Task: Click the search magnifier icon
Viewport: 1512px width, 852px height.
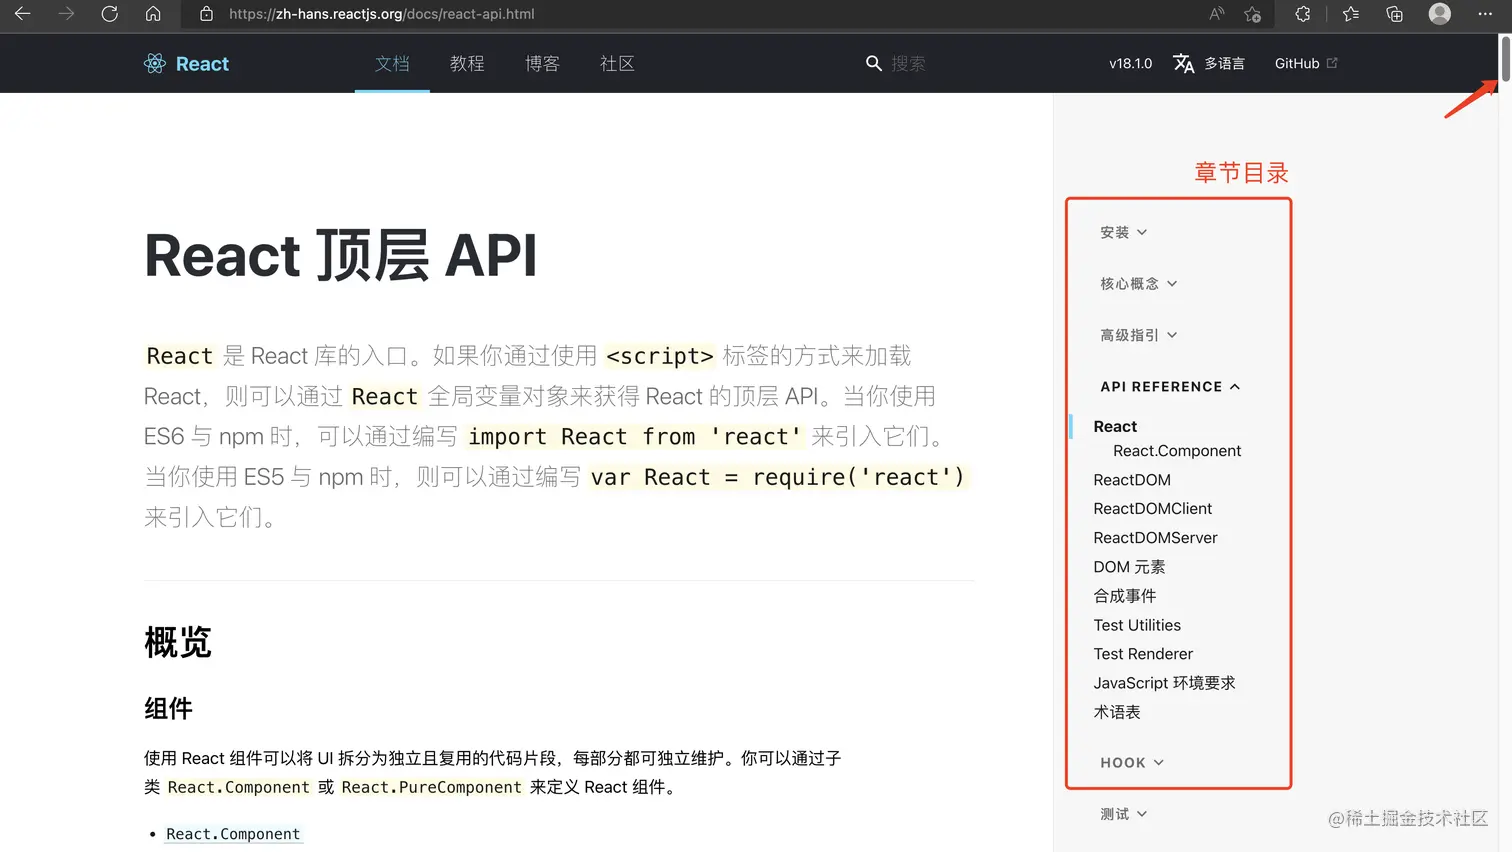Action: coord(873,63)
